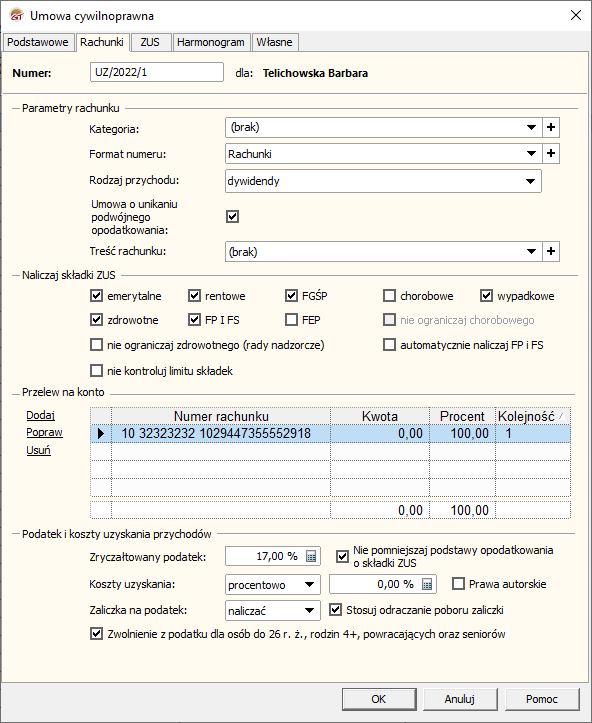Click the Dodaj link
This screenshot has height=723, width=592.
pyautogui.click(x=41, y=415)
